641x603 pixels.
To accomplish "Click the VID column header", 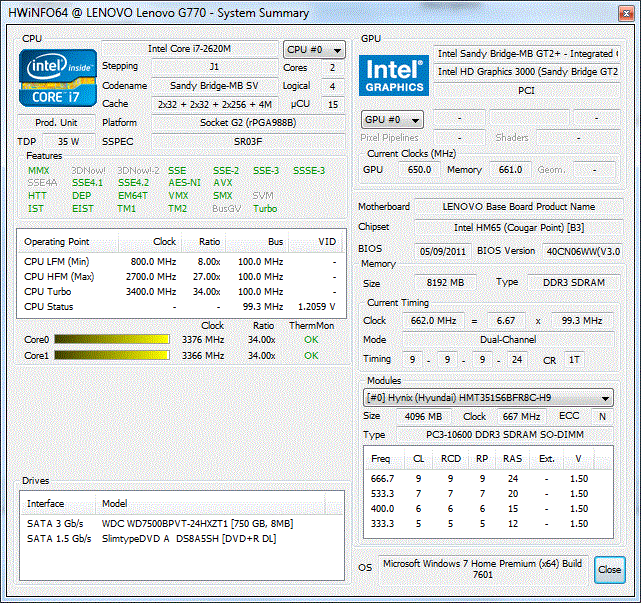I will pyautogui.click(x=316, y=242).
